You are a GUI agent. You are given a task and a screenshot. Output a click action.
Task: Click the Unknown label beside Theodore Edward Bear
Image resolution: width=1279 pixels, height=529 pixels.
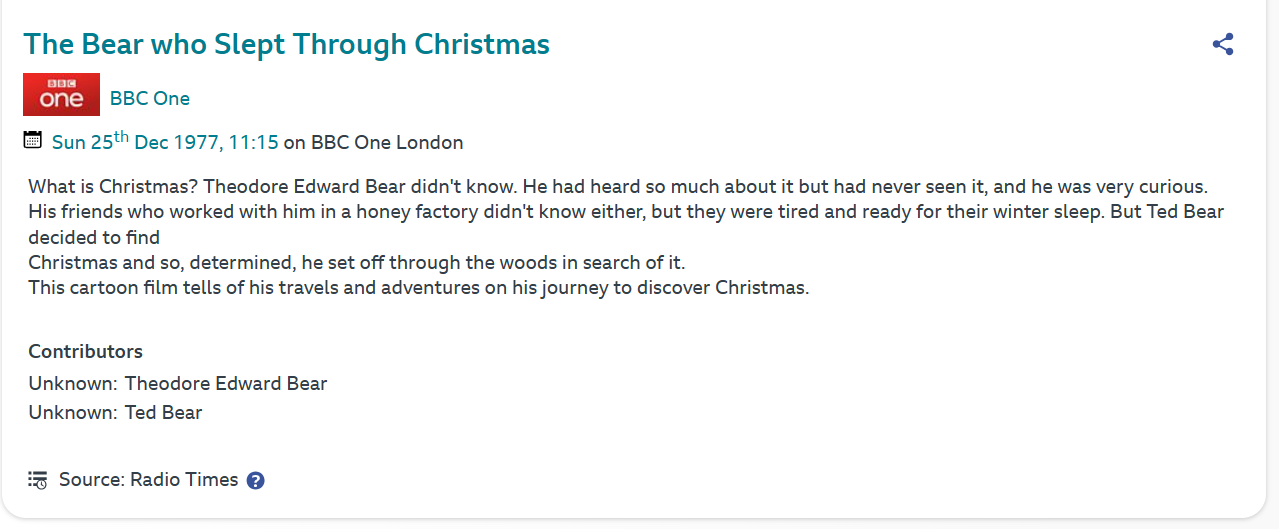click(x=72, y=383)
